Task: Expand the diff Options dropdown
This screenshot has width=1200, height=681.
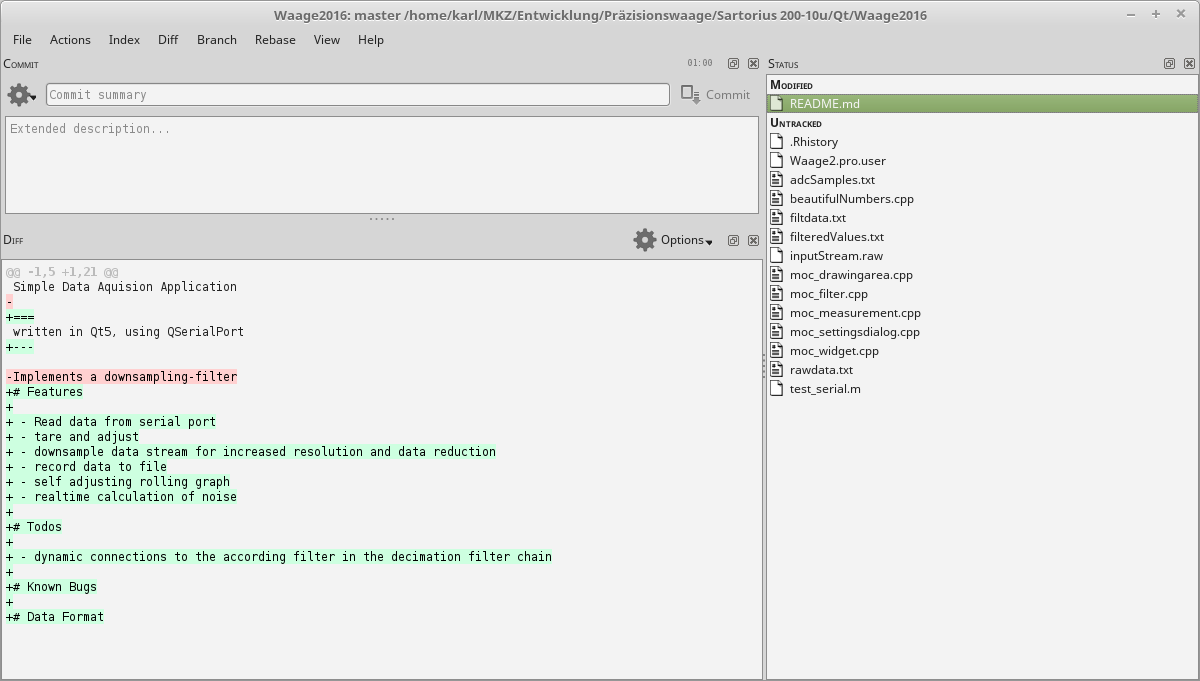Action: pyautogui.click(x=687, y=240)
